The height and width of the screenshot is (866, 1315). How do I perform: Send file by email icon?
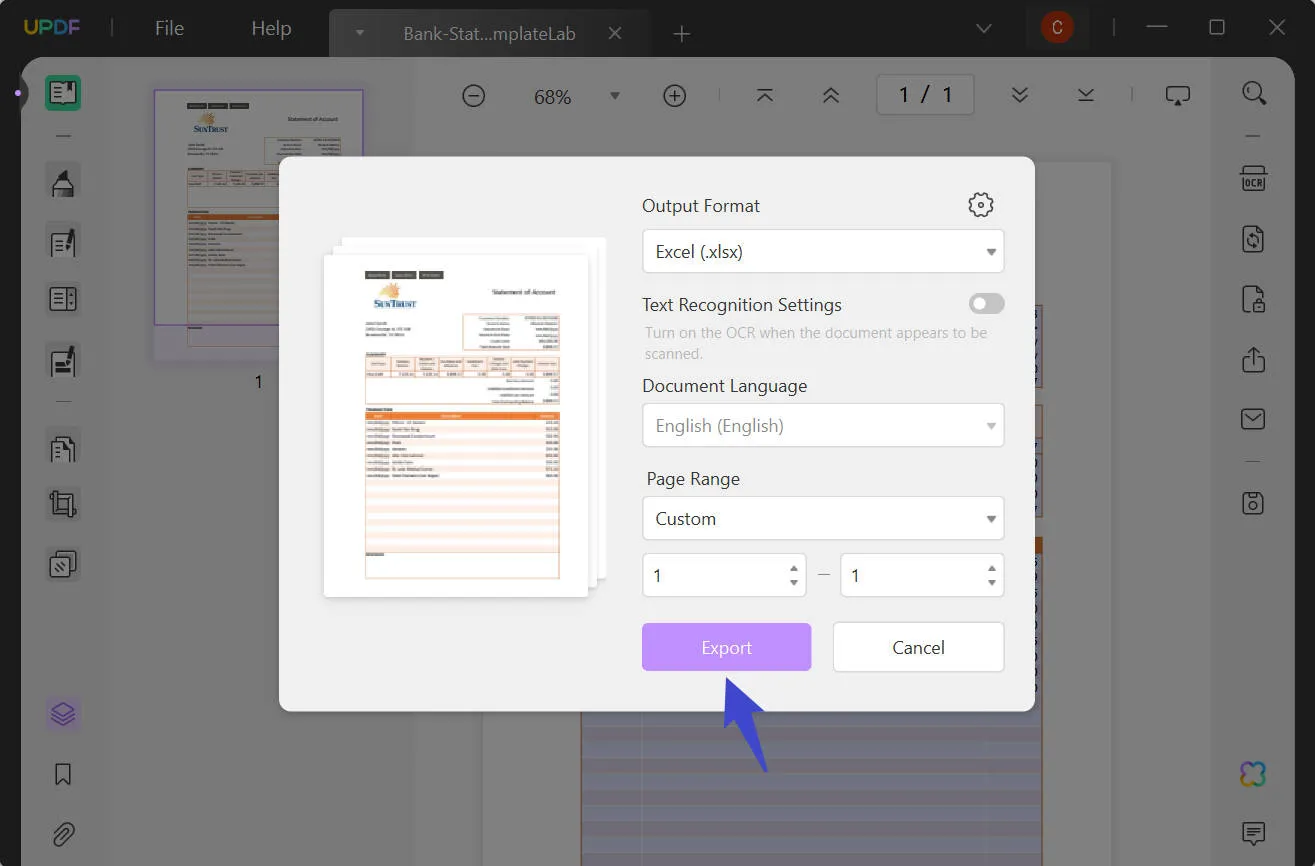pyautogui.click(x=1253, y=419)
